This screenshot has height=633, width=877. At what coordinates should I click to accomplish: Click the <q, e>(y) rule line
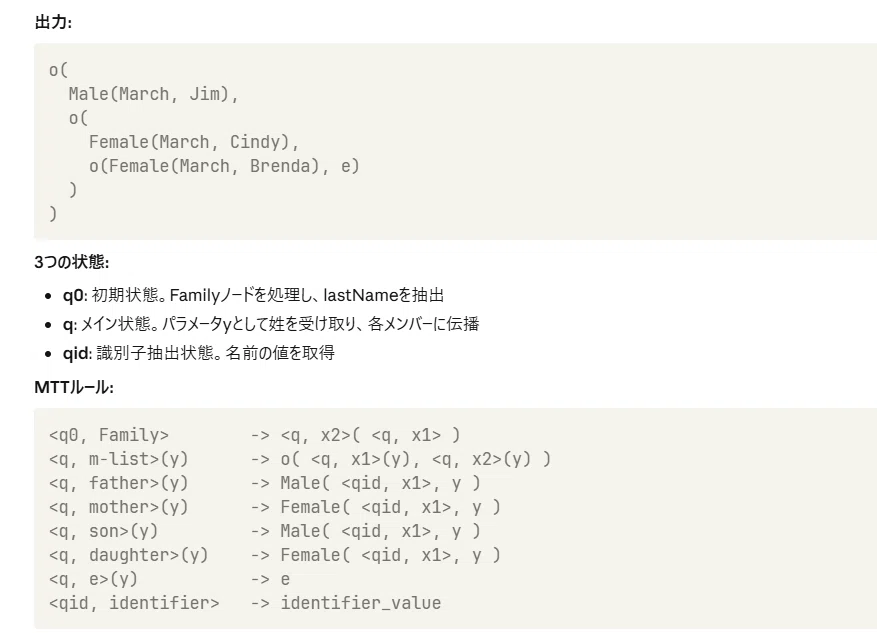point(169,579)
